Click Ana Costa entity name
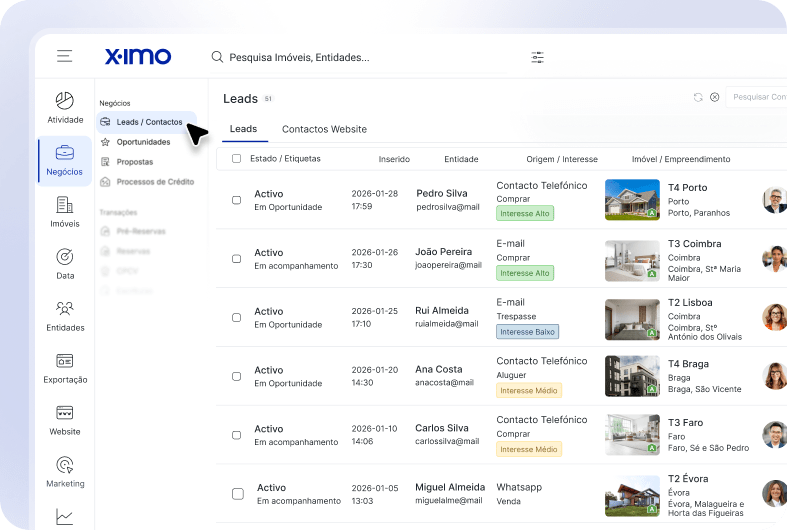 pyautogui.click(x=439, y=369)
